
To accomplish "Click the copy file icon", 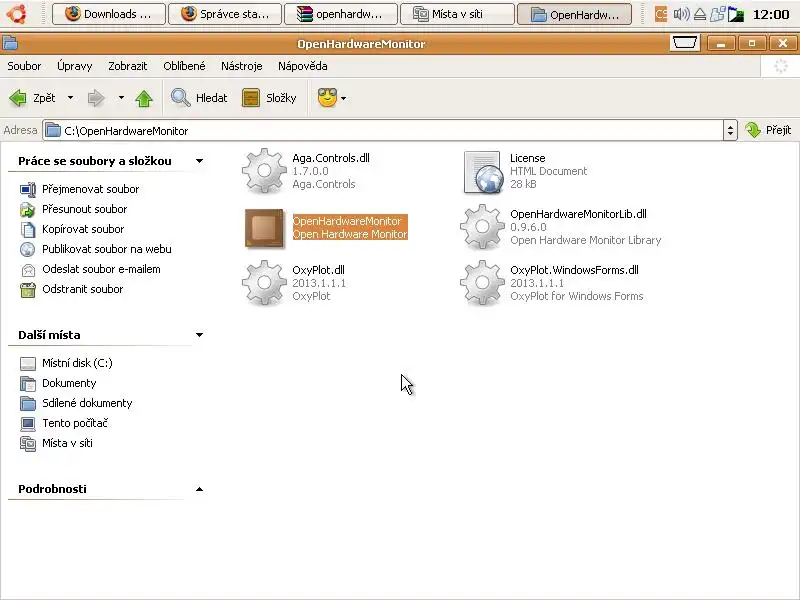I will pos(28,230).
